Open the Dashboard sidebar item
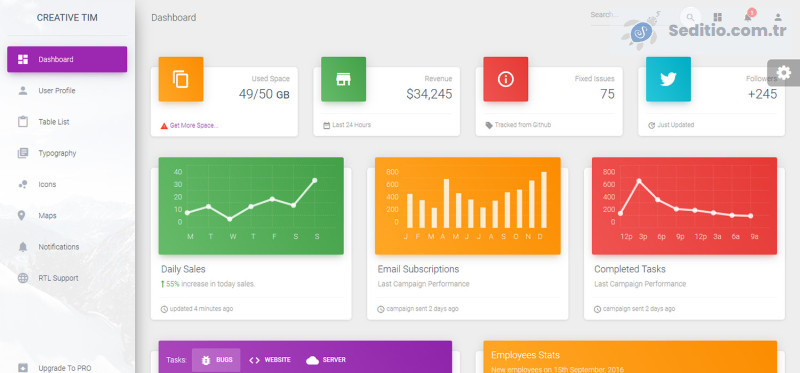Screen dimensions: 800x373 click(67, 59)
